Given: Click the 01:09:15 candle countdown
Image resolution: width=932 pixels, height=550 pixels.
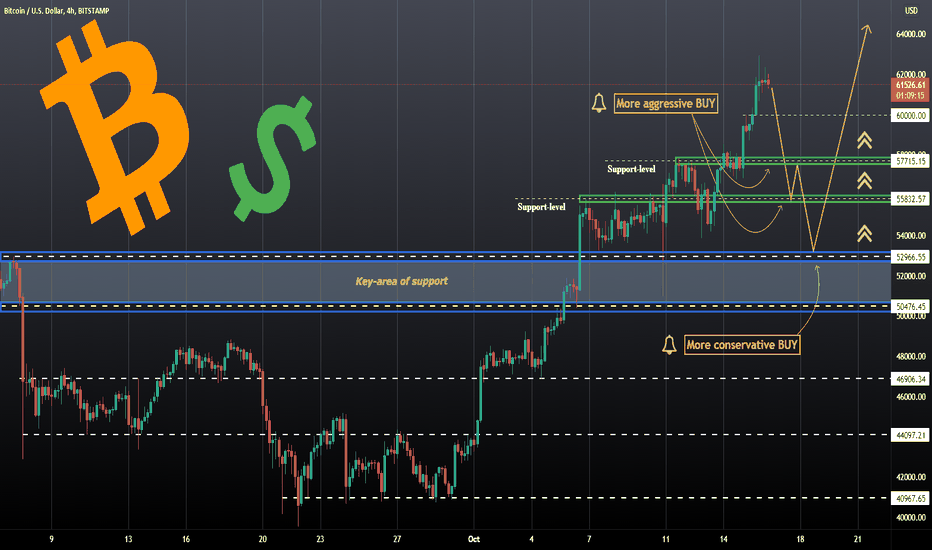Looking at the screenshot, I should (911, 96).
